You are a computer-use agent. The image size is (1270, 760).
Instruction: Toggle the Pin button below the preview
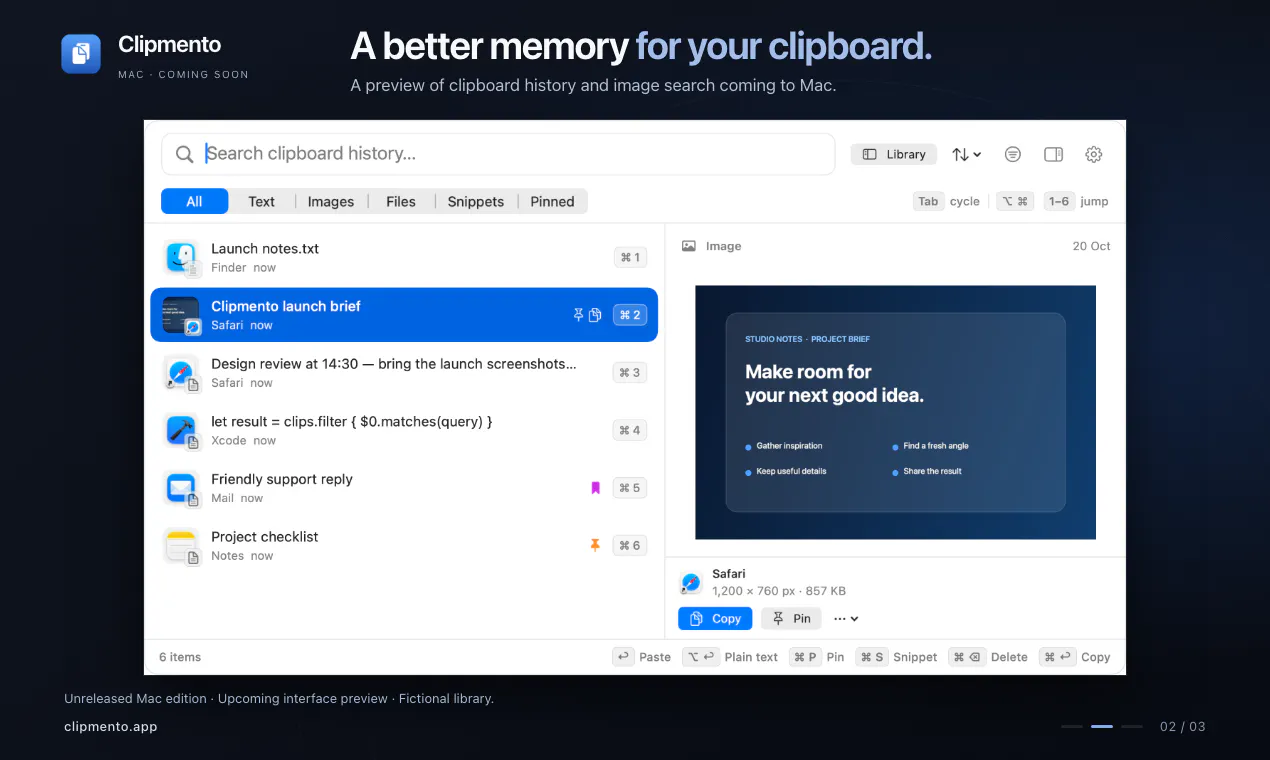click(x=791, y=619)
